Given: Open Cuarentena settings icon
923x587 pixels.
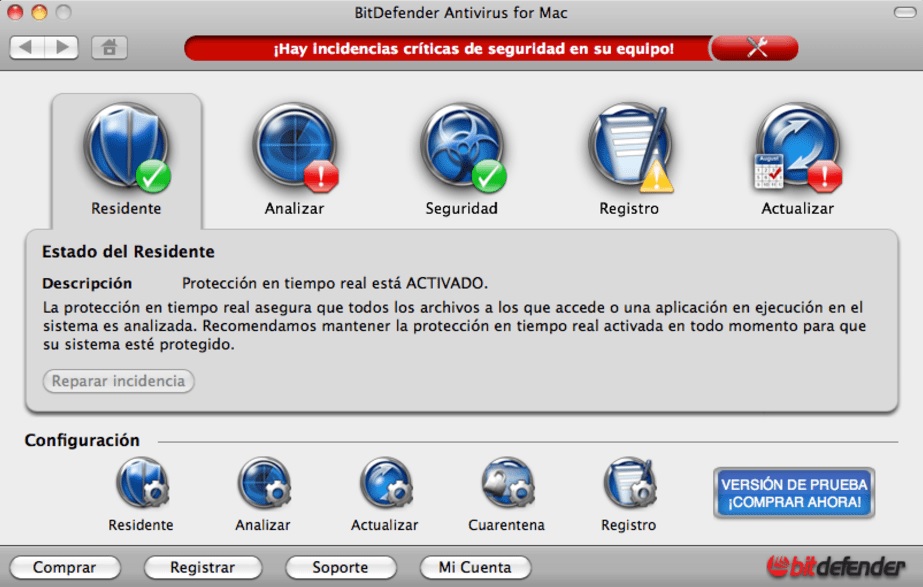Looking at the screenshot, I should pyautogui.click(x=507, y=495).
